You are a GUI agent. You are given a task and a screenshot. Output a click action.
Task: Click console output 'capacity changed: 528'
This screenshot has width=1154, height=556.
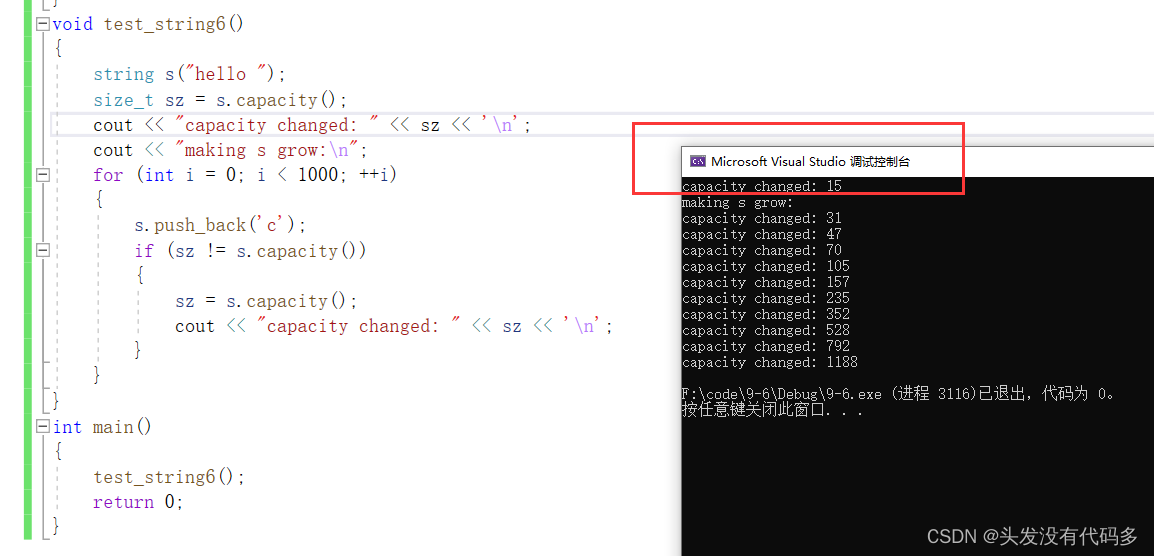[766, 331]
